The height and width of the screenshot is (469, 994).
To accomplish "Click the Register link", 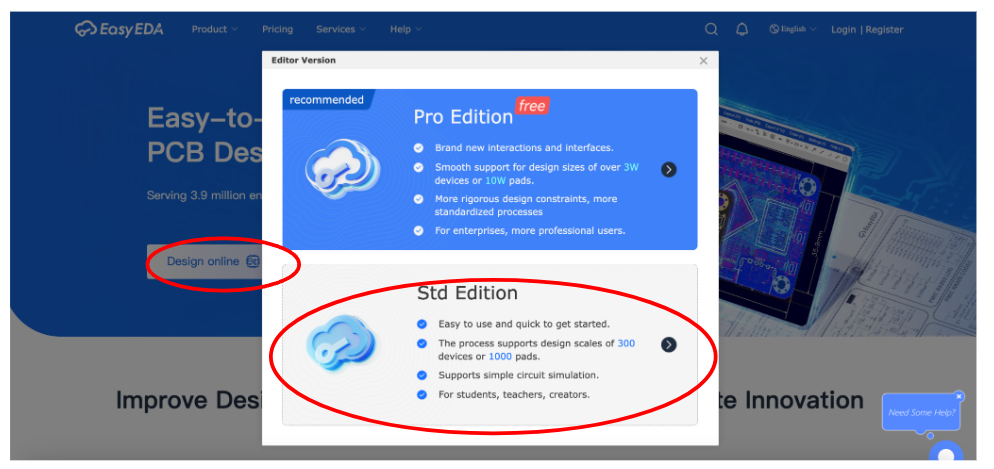I will (884, 29).
